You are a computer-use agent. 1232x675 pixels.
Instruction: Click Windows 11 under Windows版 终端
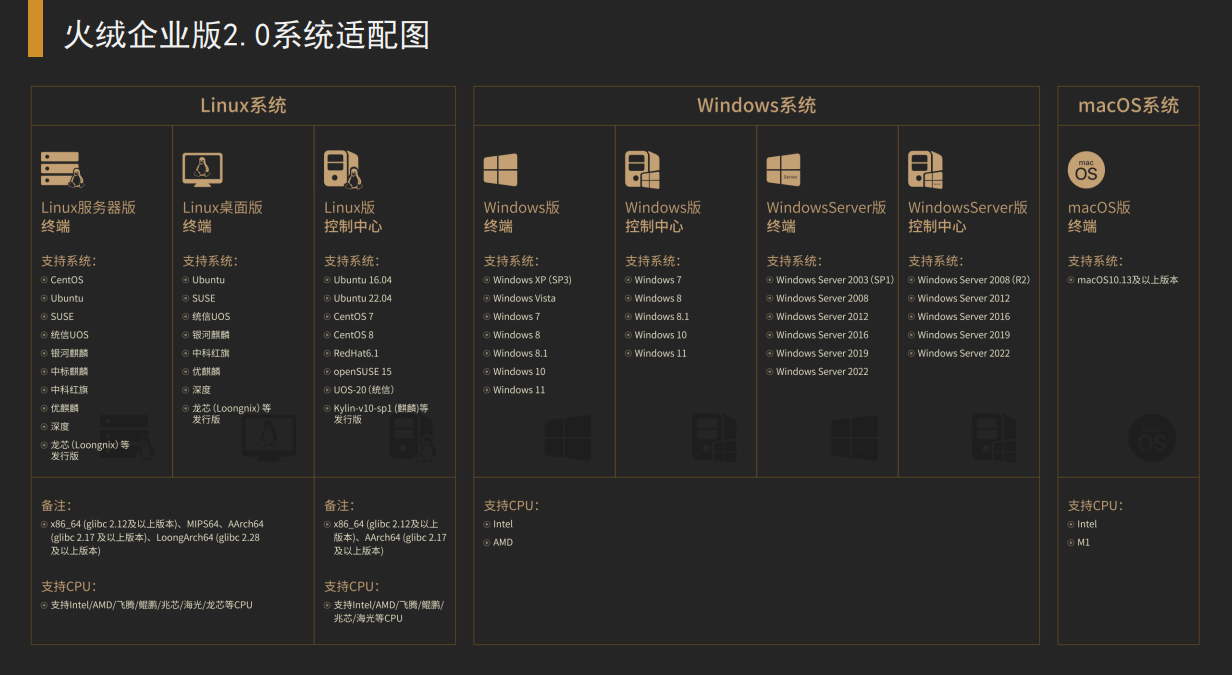[519, 390]
